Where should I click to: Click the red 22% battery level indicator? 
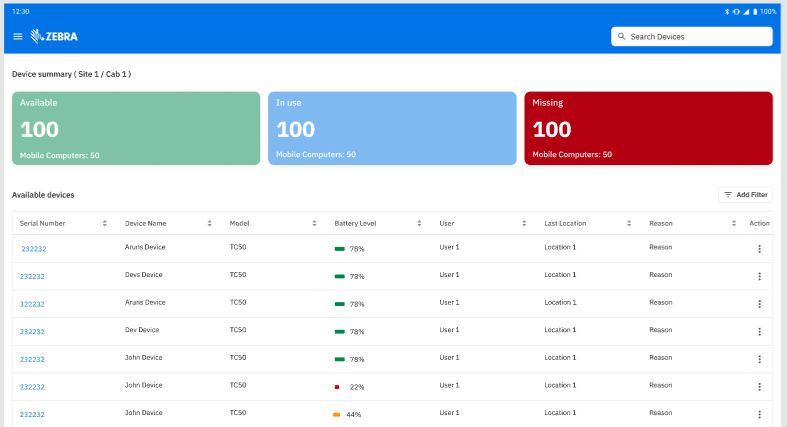338,386
